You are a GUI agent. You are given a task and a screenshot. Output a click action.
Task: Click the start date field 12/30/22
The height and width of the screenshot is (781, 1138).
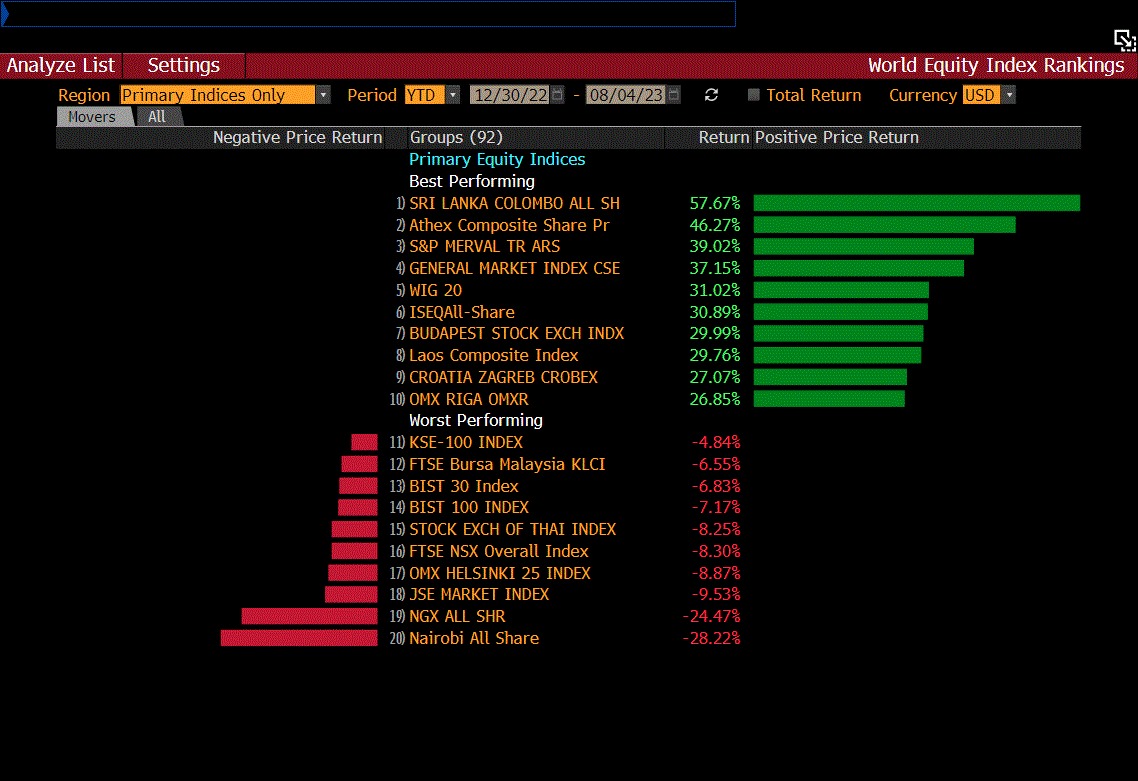pyautogui.click(x=510, y=95)
